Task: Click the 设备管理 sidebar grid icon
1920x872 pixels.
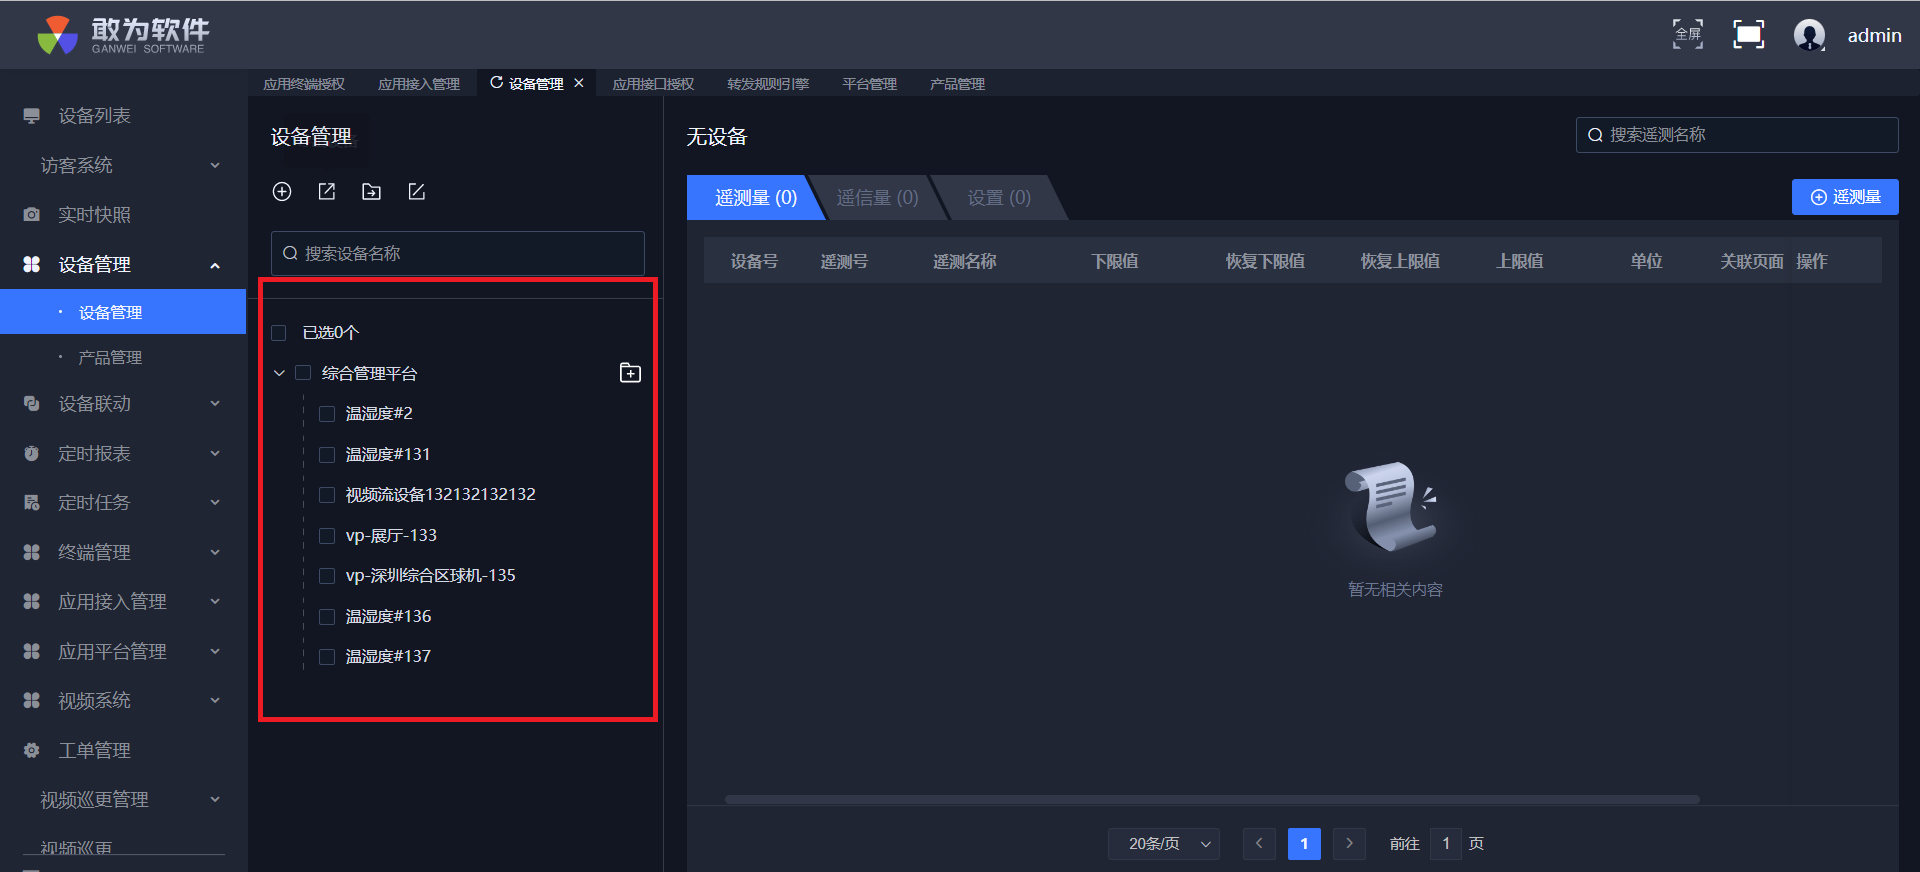Action: click(x=32, y=265)
